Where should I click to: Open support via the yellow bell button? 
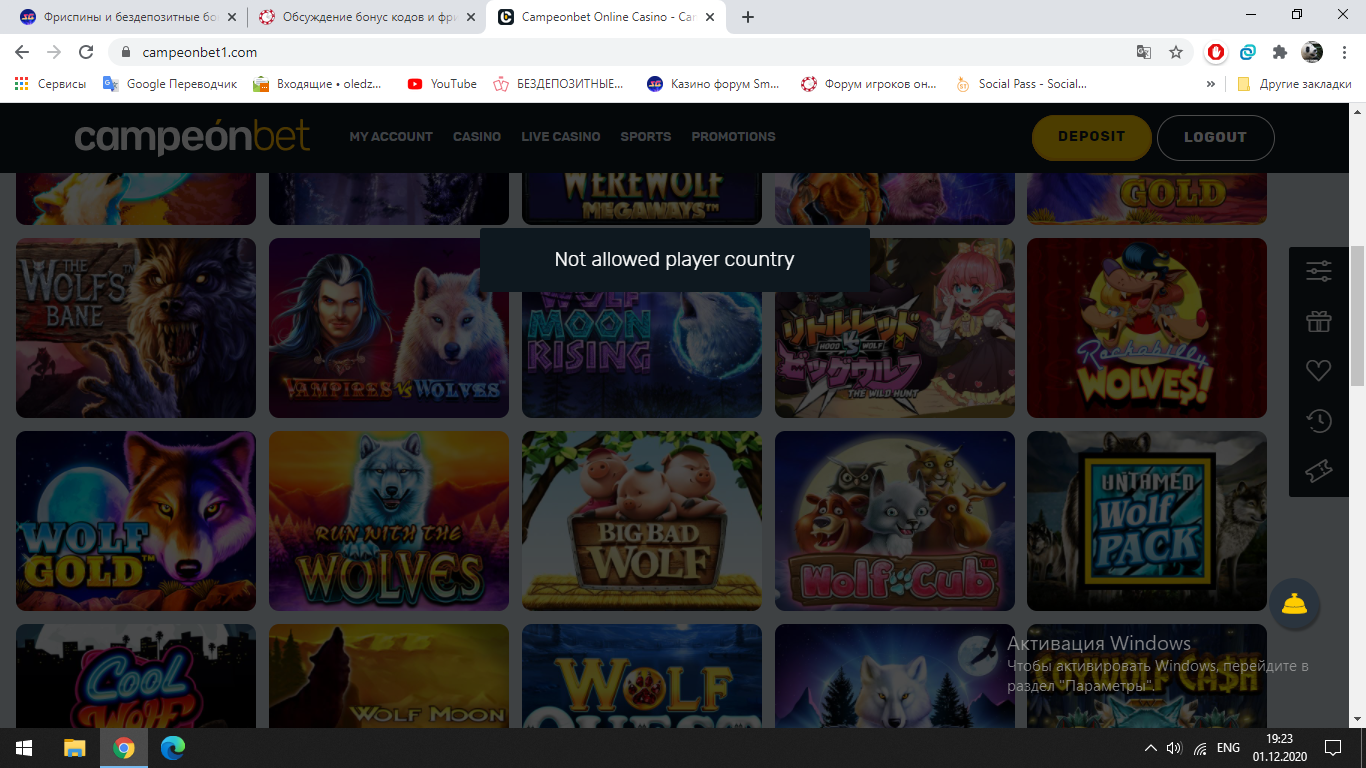click(1295, 603)
